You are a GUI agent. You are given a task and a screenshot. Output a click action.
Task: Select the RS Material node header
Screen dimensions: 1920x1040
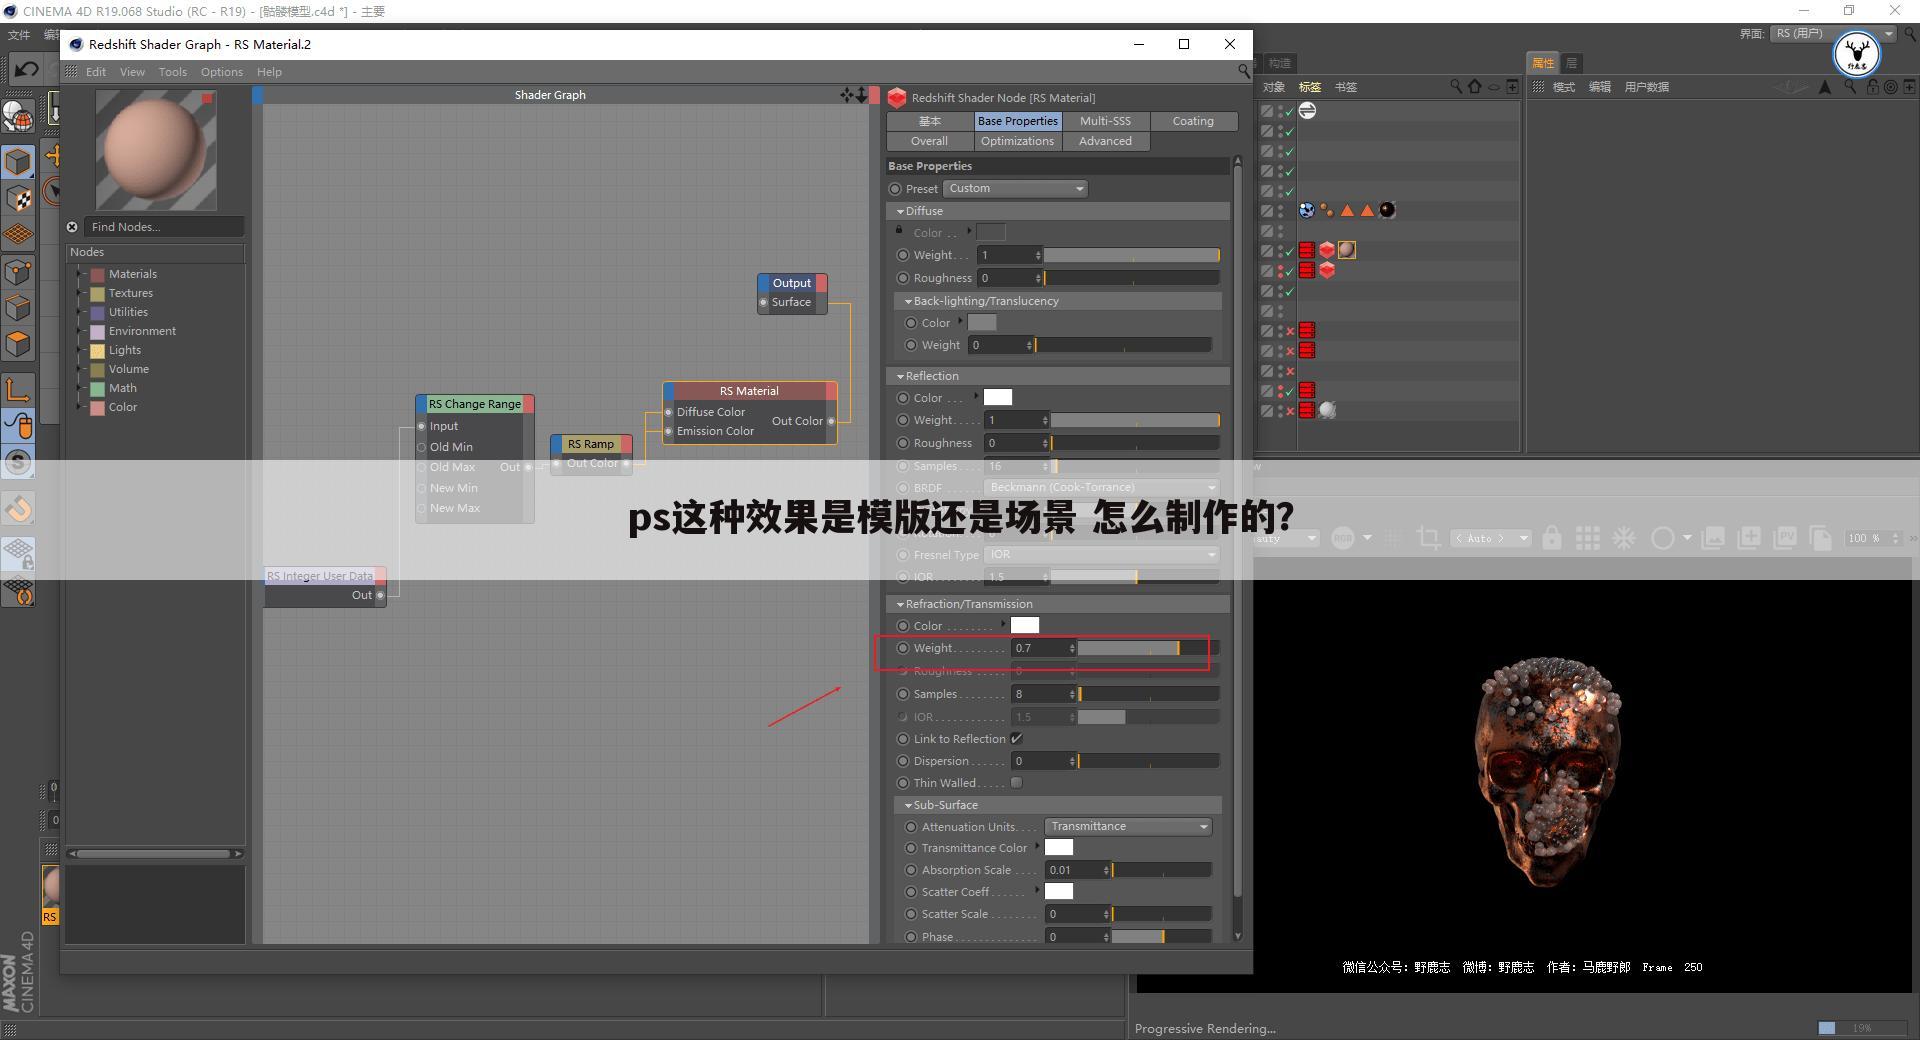[x=749, y=391]
